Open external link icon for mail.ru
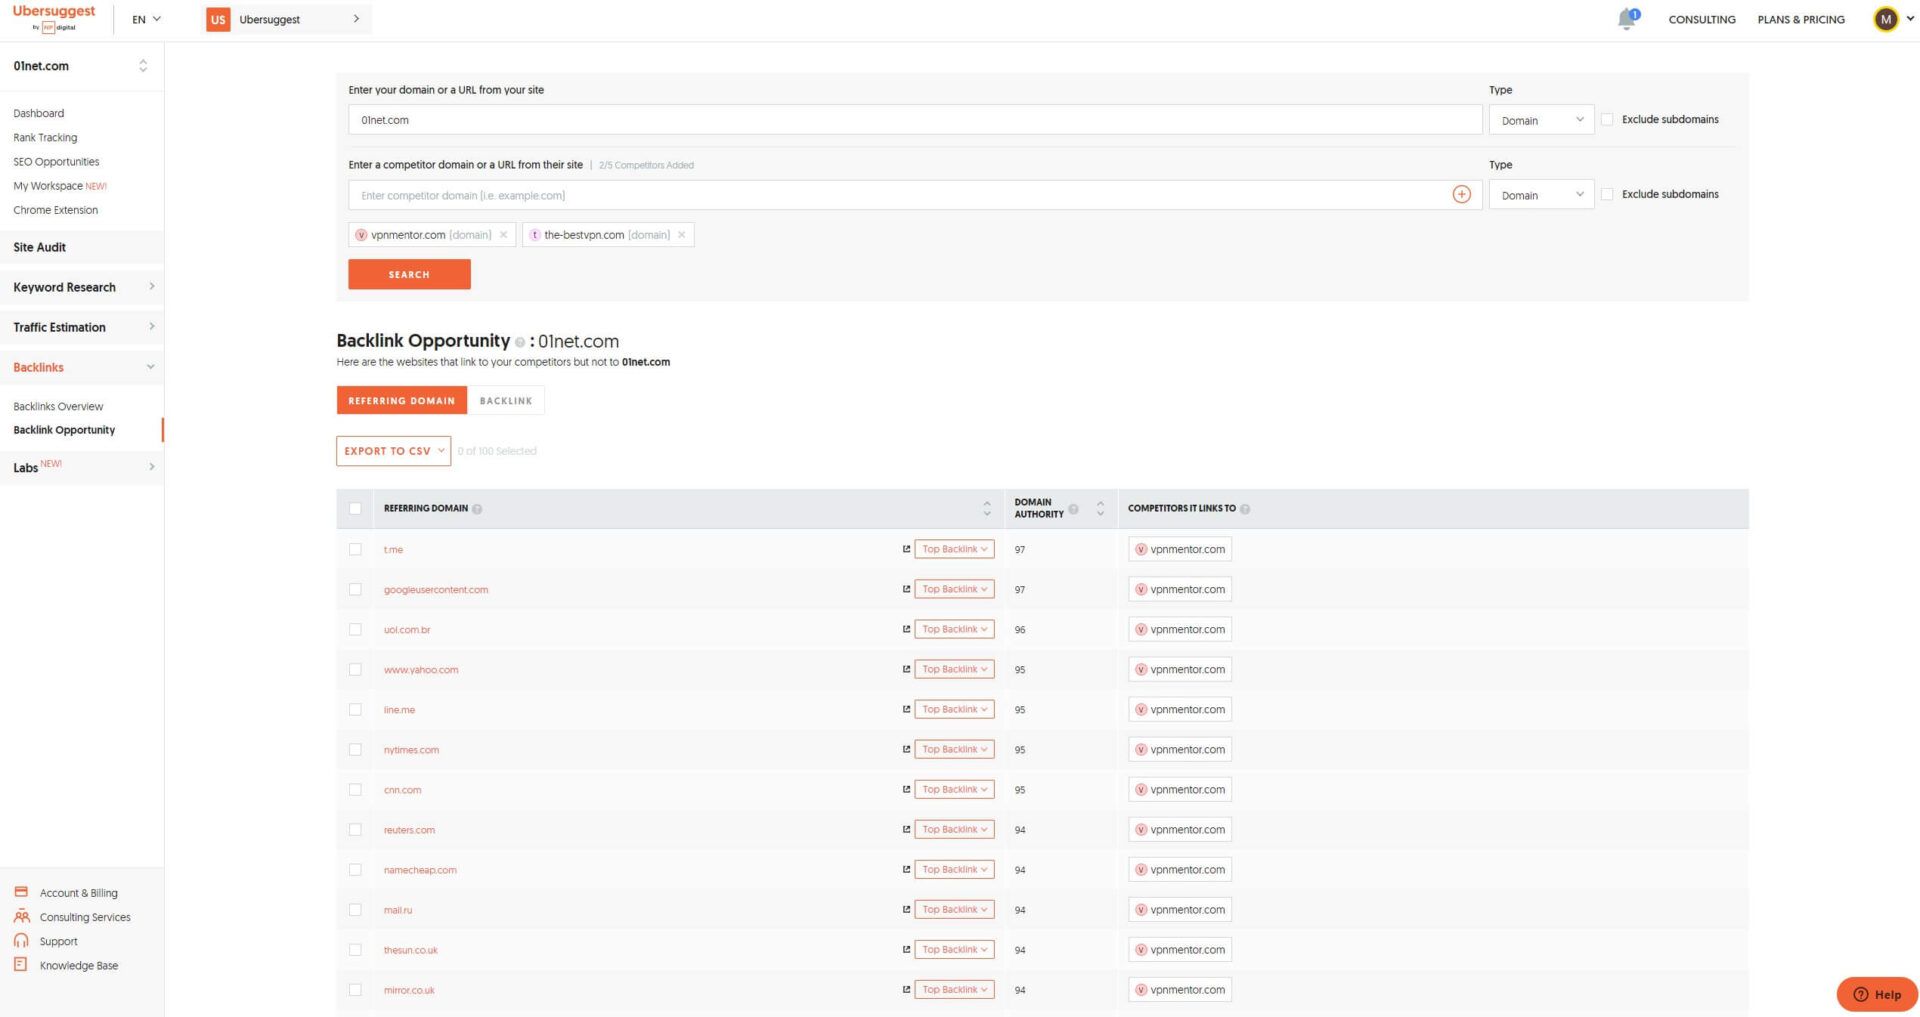 906,909
